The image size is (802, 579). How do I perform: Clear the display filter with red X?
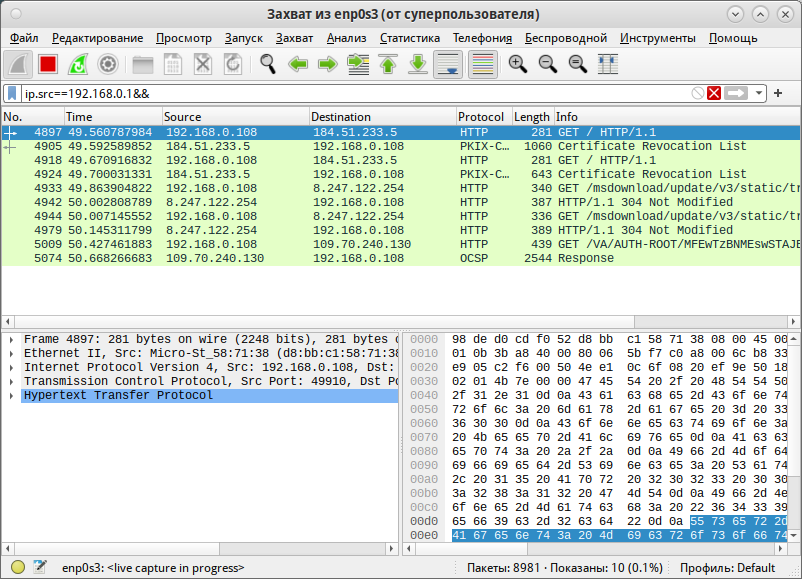pos(714,93)
